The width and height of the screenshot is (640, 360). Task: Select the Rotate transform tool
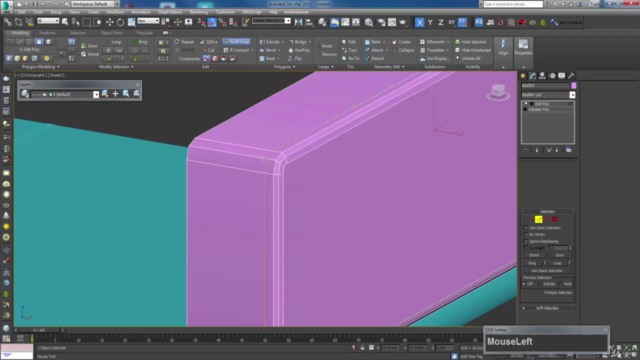120,22
